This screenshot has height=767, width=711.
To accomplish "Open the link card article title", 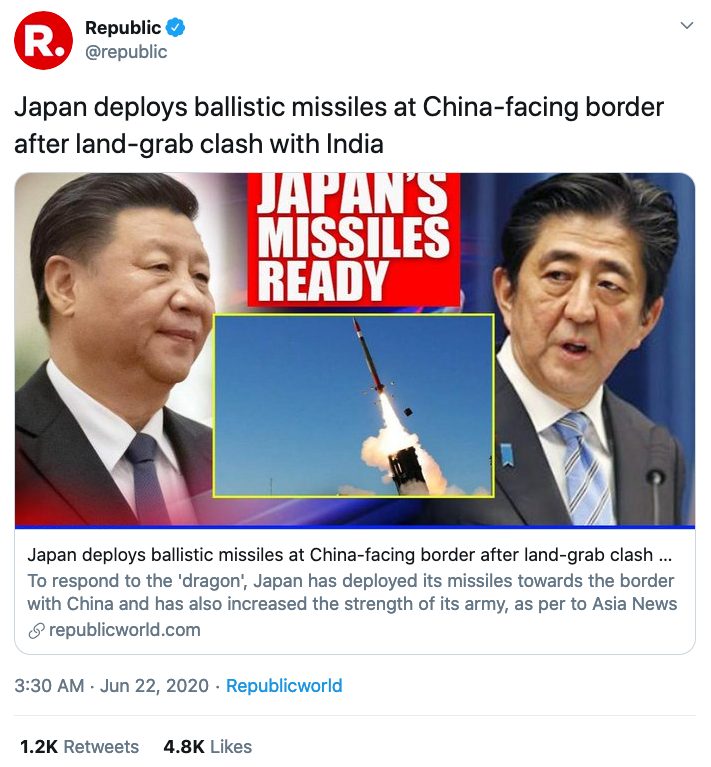I will (x=350, y=555).
